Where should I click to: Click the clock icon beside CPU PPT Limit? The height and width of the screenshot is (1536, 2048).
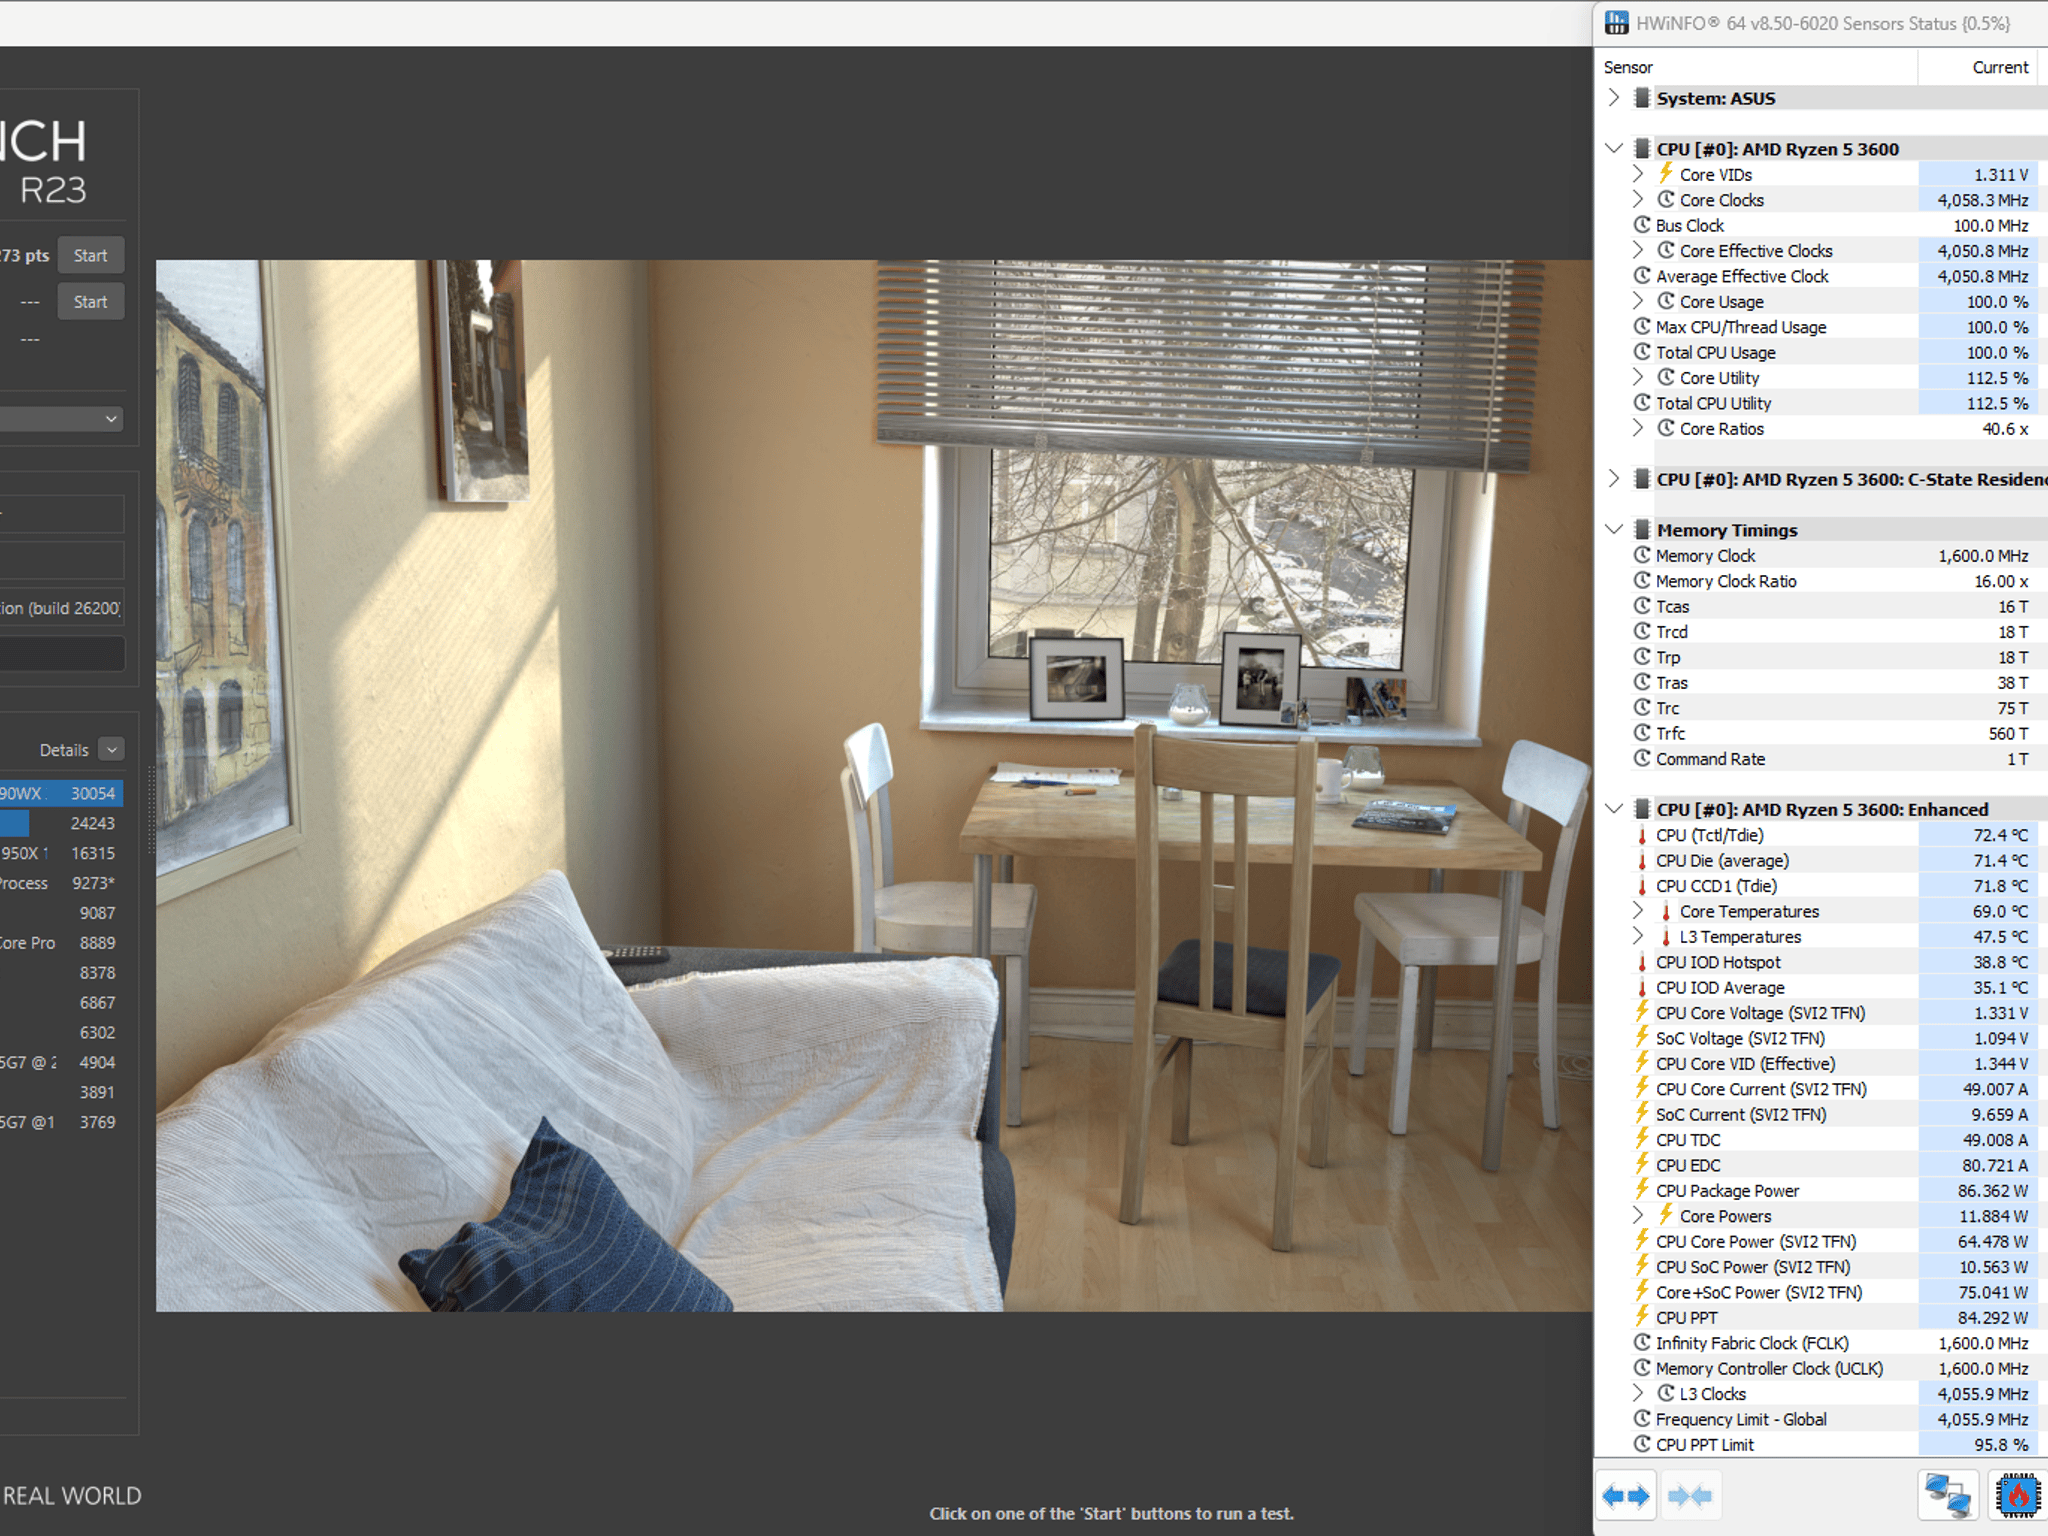[x=1642, y=1444]
